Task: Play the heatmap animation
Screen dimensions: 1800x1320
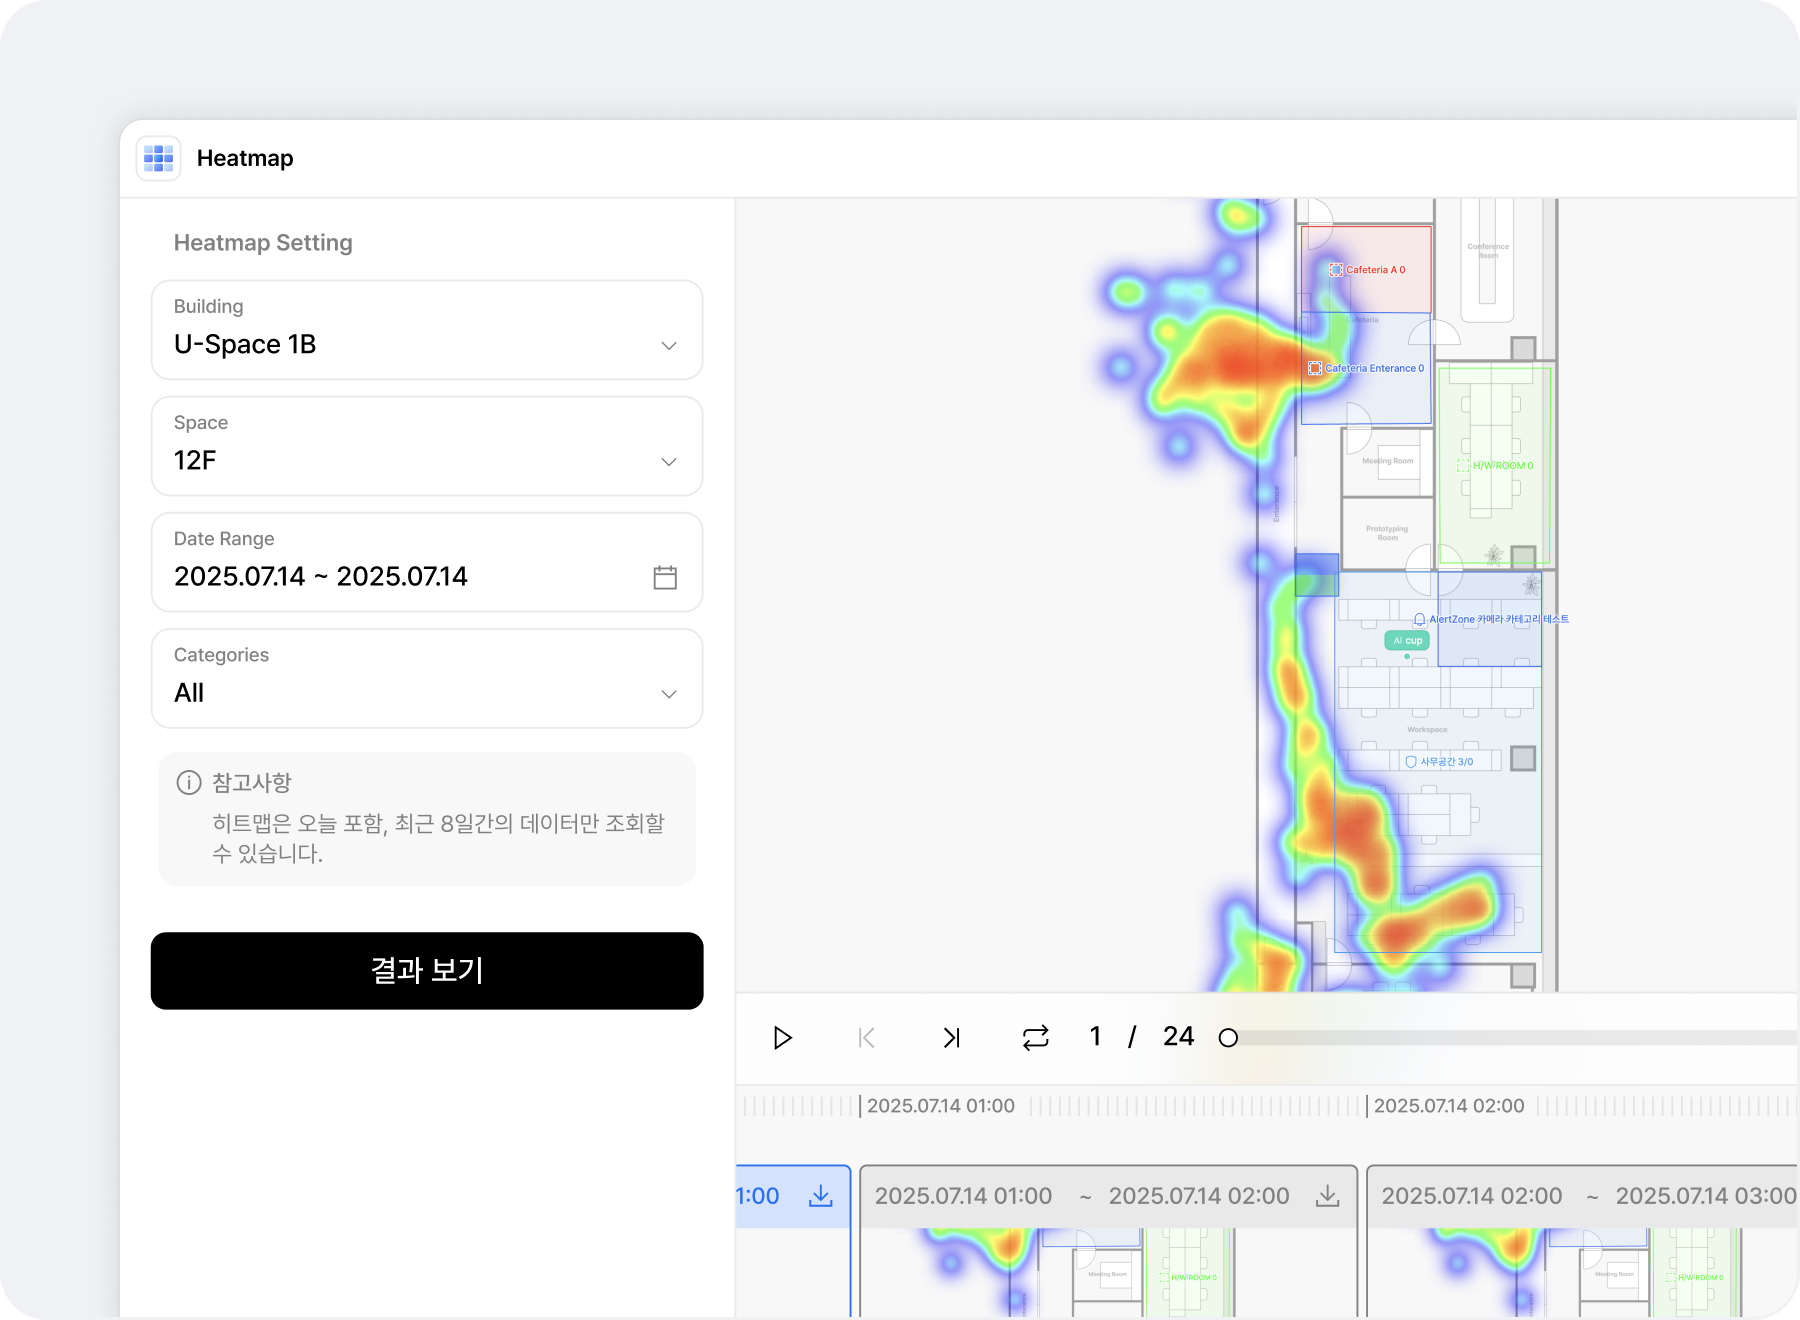Action: [x=782, y=1038]
